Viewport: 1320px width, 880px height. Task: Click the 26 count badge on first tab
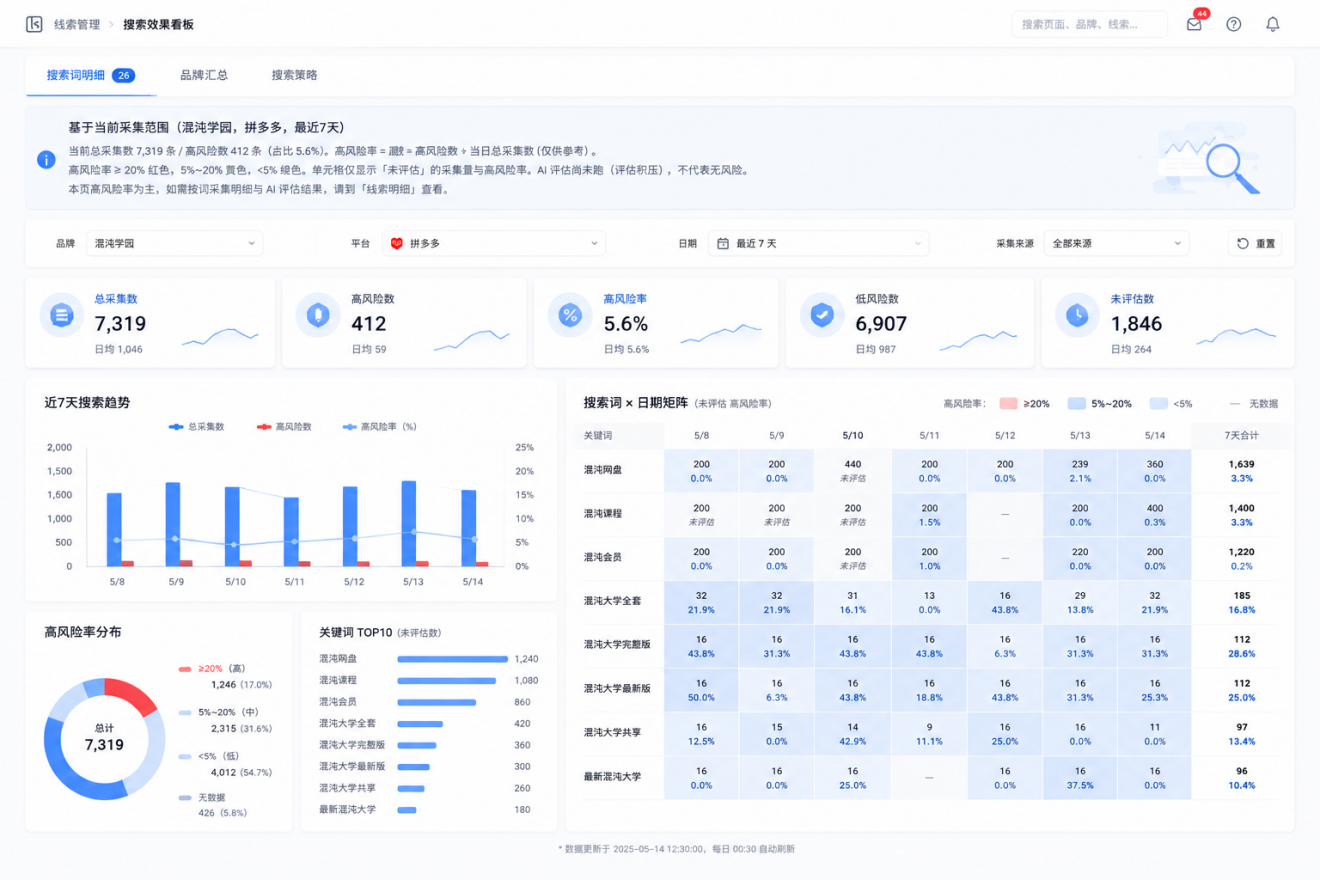point(124,75)
